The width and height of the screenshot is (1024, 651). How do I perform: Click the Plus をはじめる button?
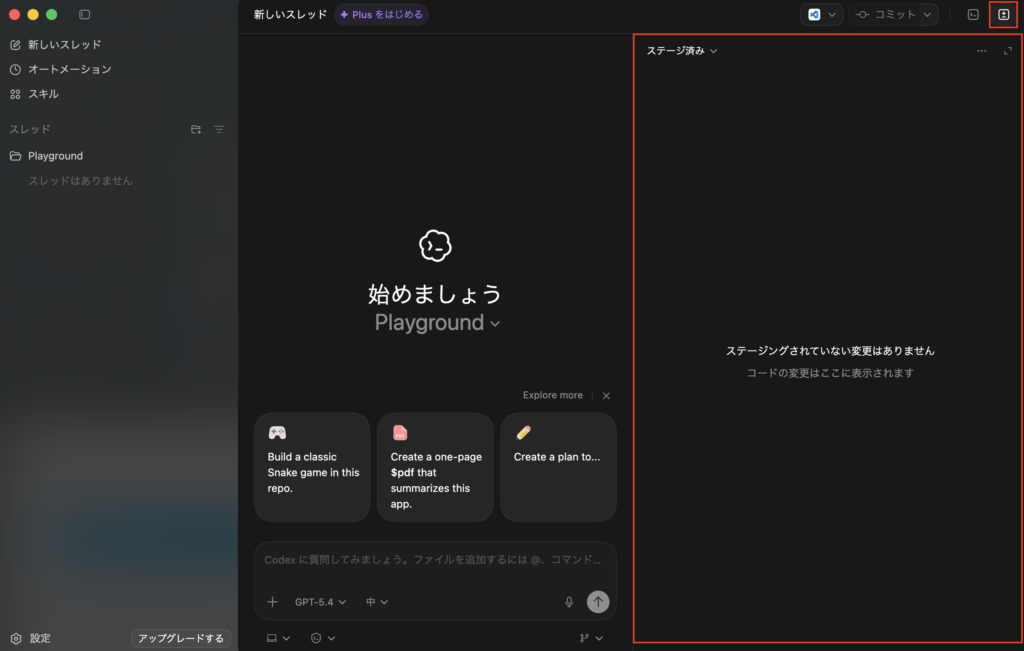point(381,15)
